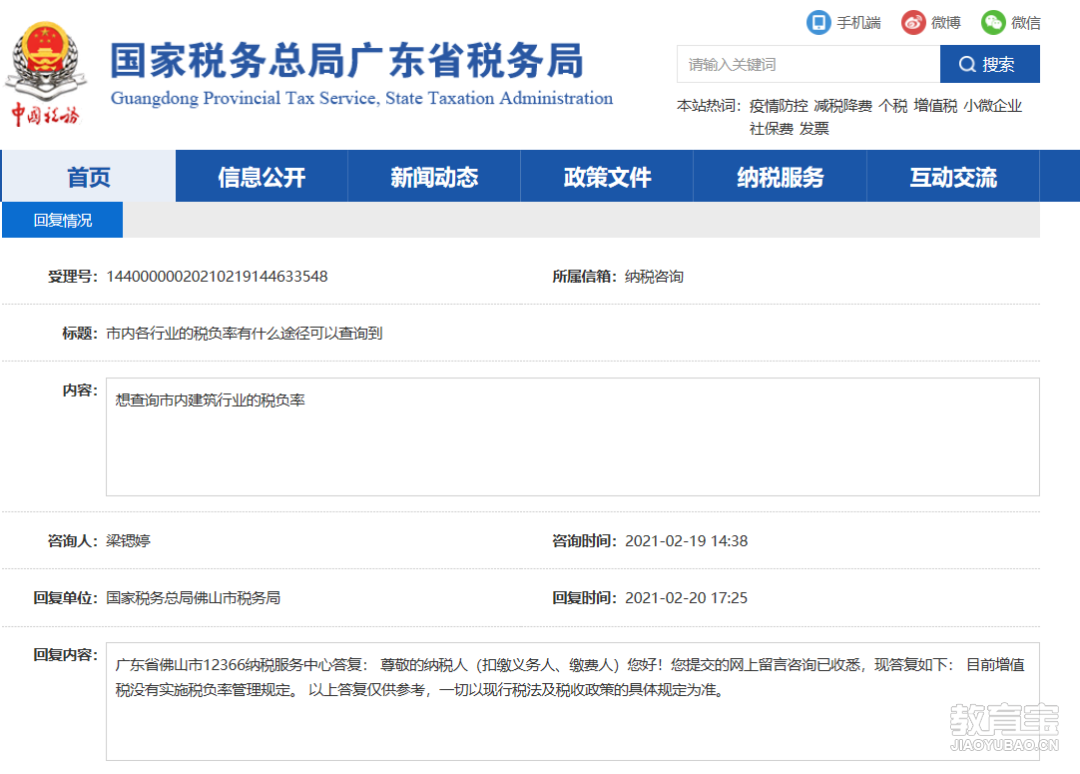Click inquiry time 2021-02-19 14:38
Image resolution: width=1080 pixels, height=774 pixels.
pyautogui.click(x=686, y=541)
